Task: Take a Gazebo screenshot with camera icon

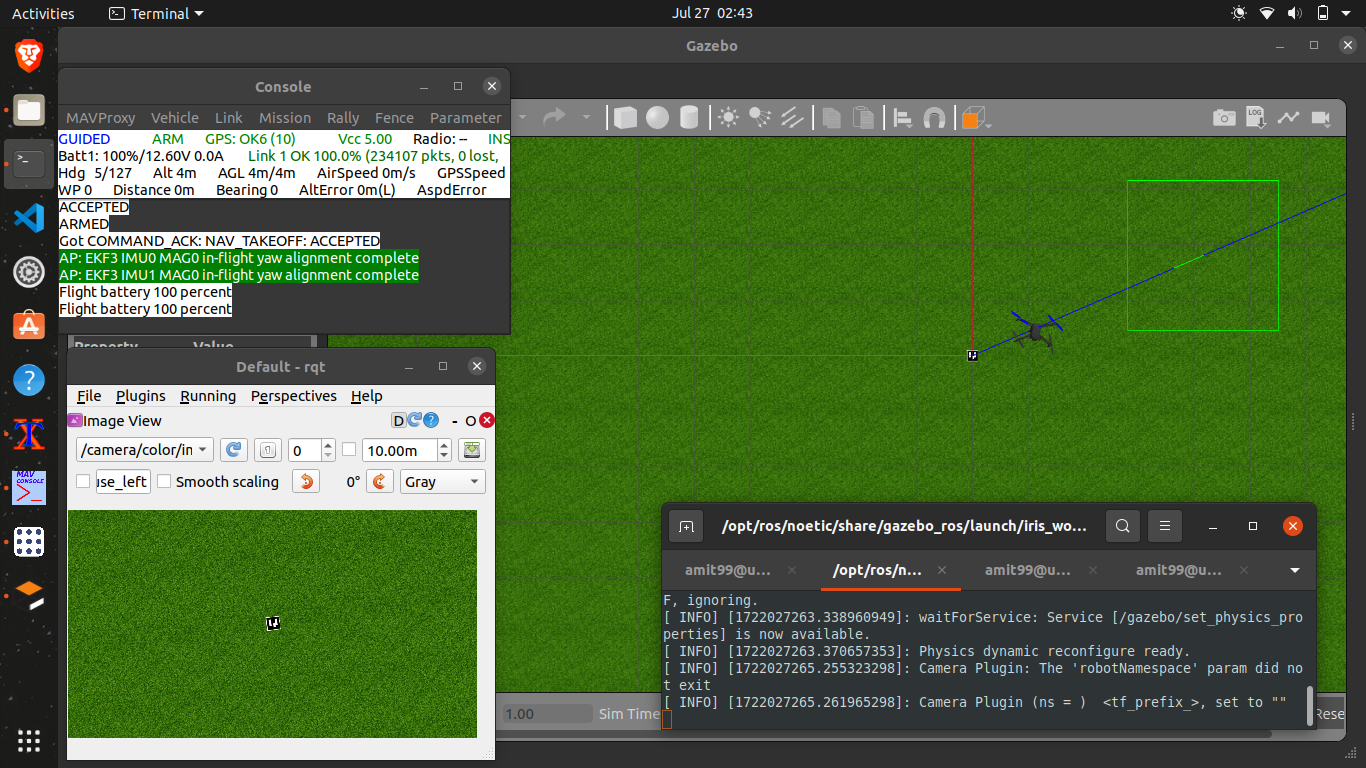Action: [x=1224, y=118]
